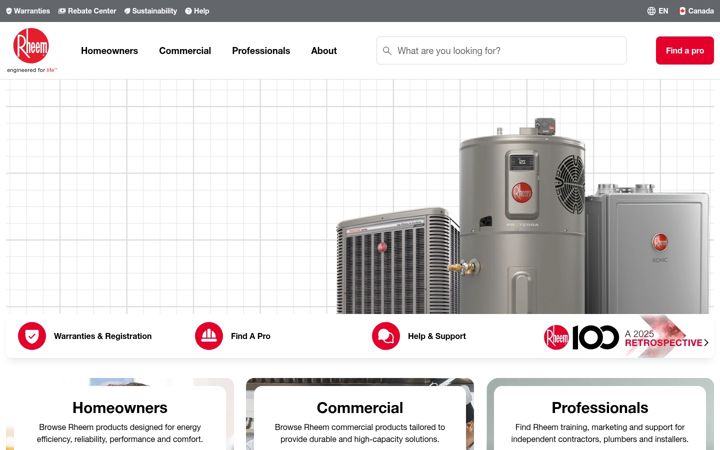This screenshot has height=450, width=720.
Task: Click the shield icon beside Warranties in top bar
Action: pos(9,11)
